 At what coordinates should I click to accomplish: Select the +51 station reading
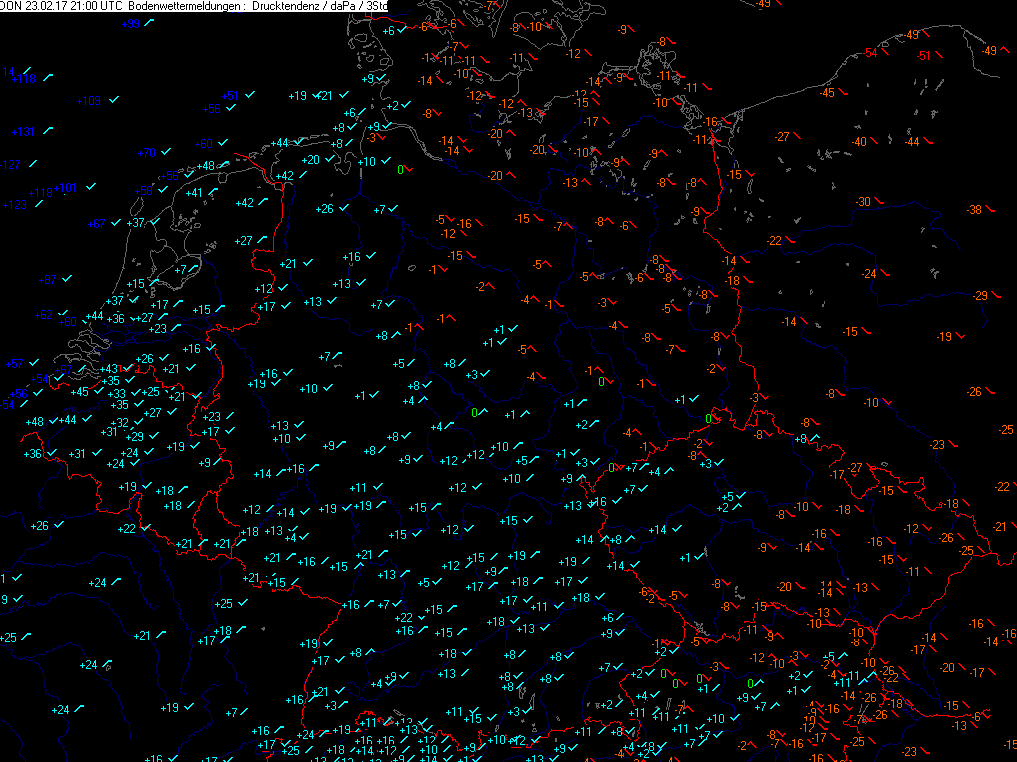230,96
